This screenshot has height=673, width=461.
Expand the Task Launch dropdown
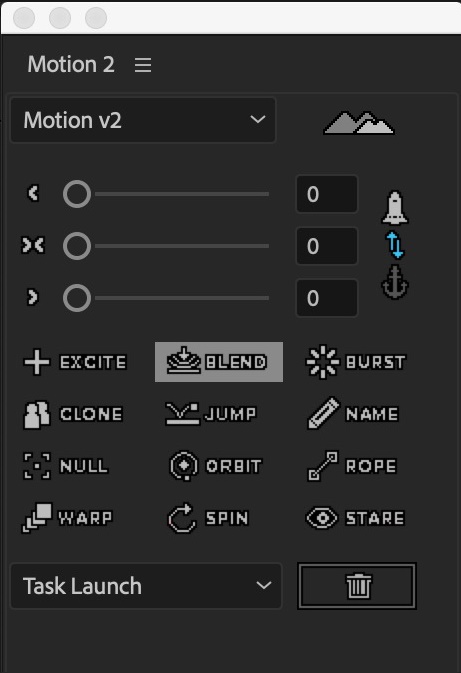[x=146, y=586]
